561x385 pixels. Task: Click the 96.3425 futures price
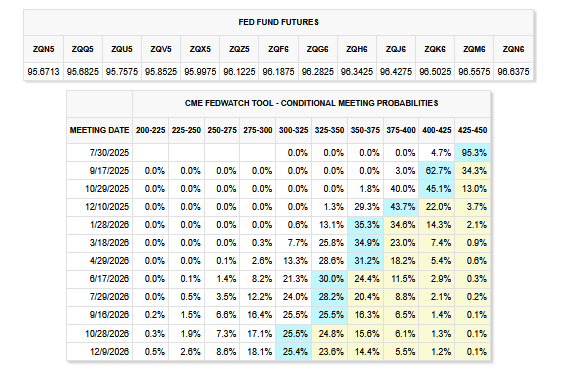tap(357, 72)
